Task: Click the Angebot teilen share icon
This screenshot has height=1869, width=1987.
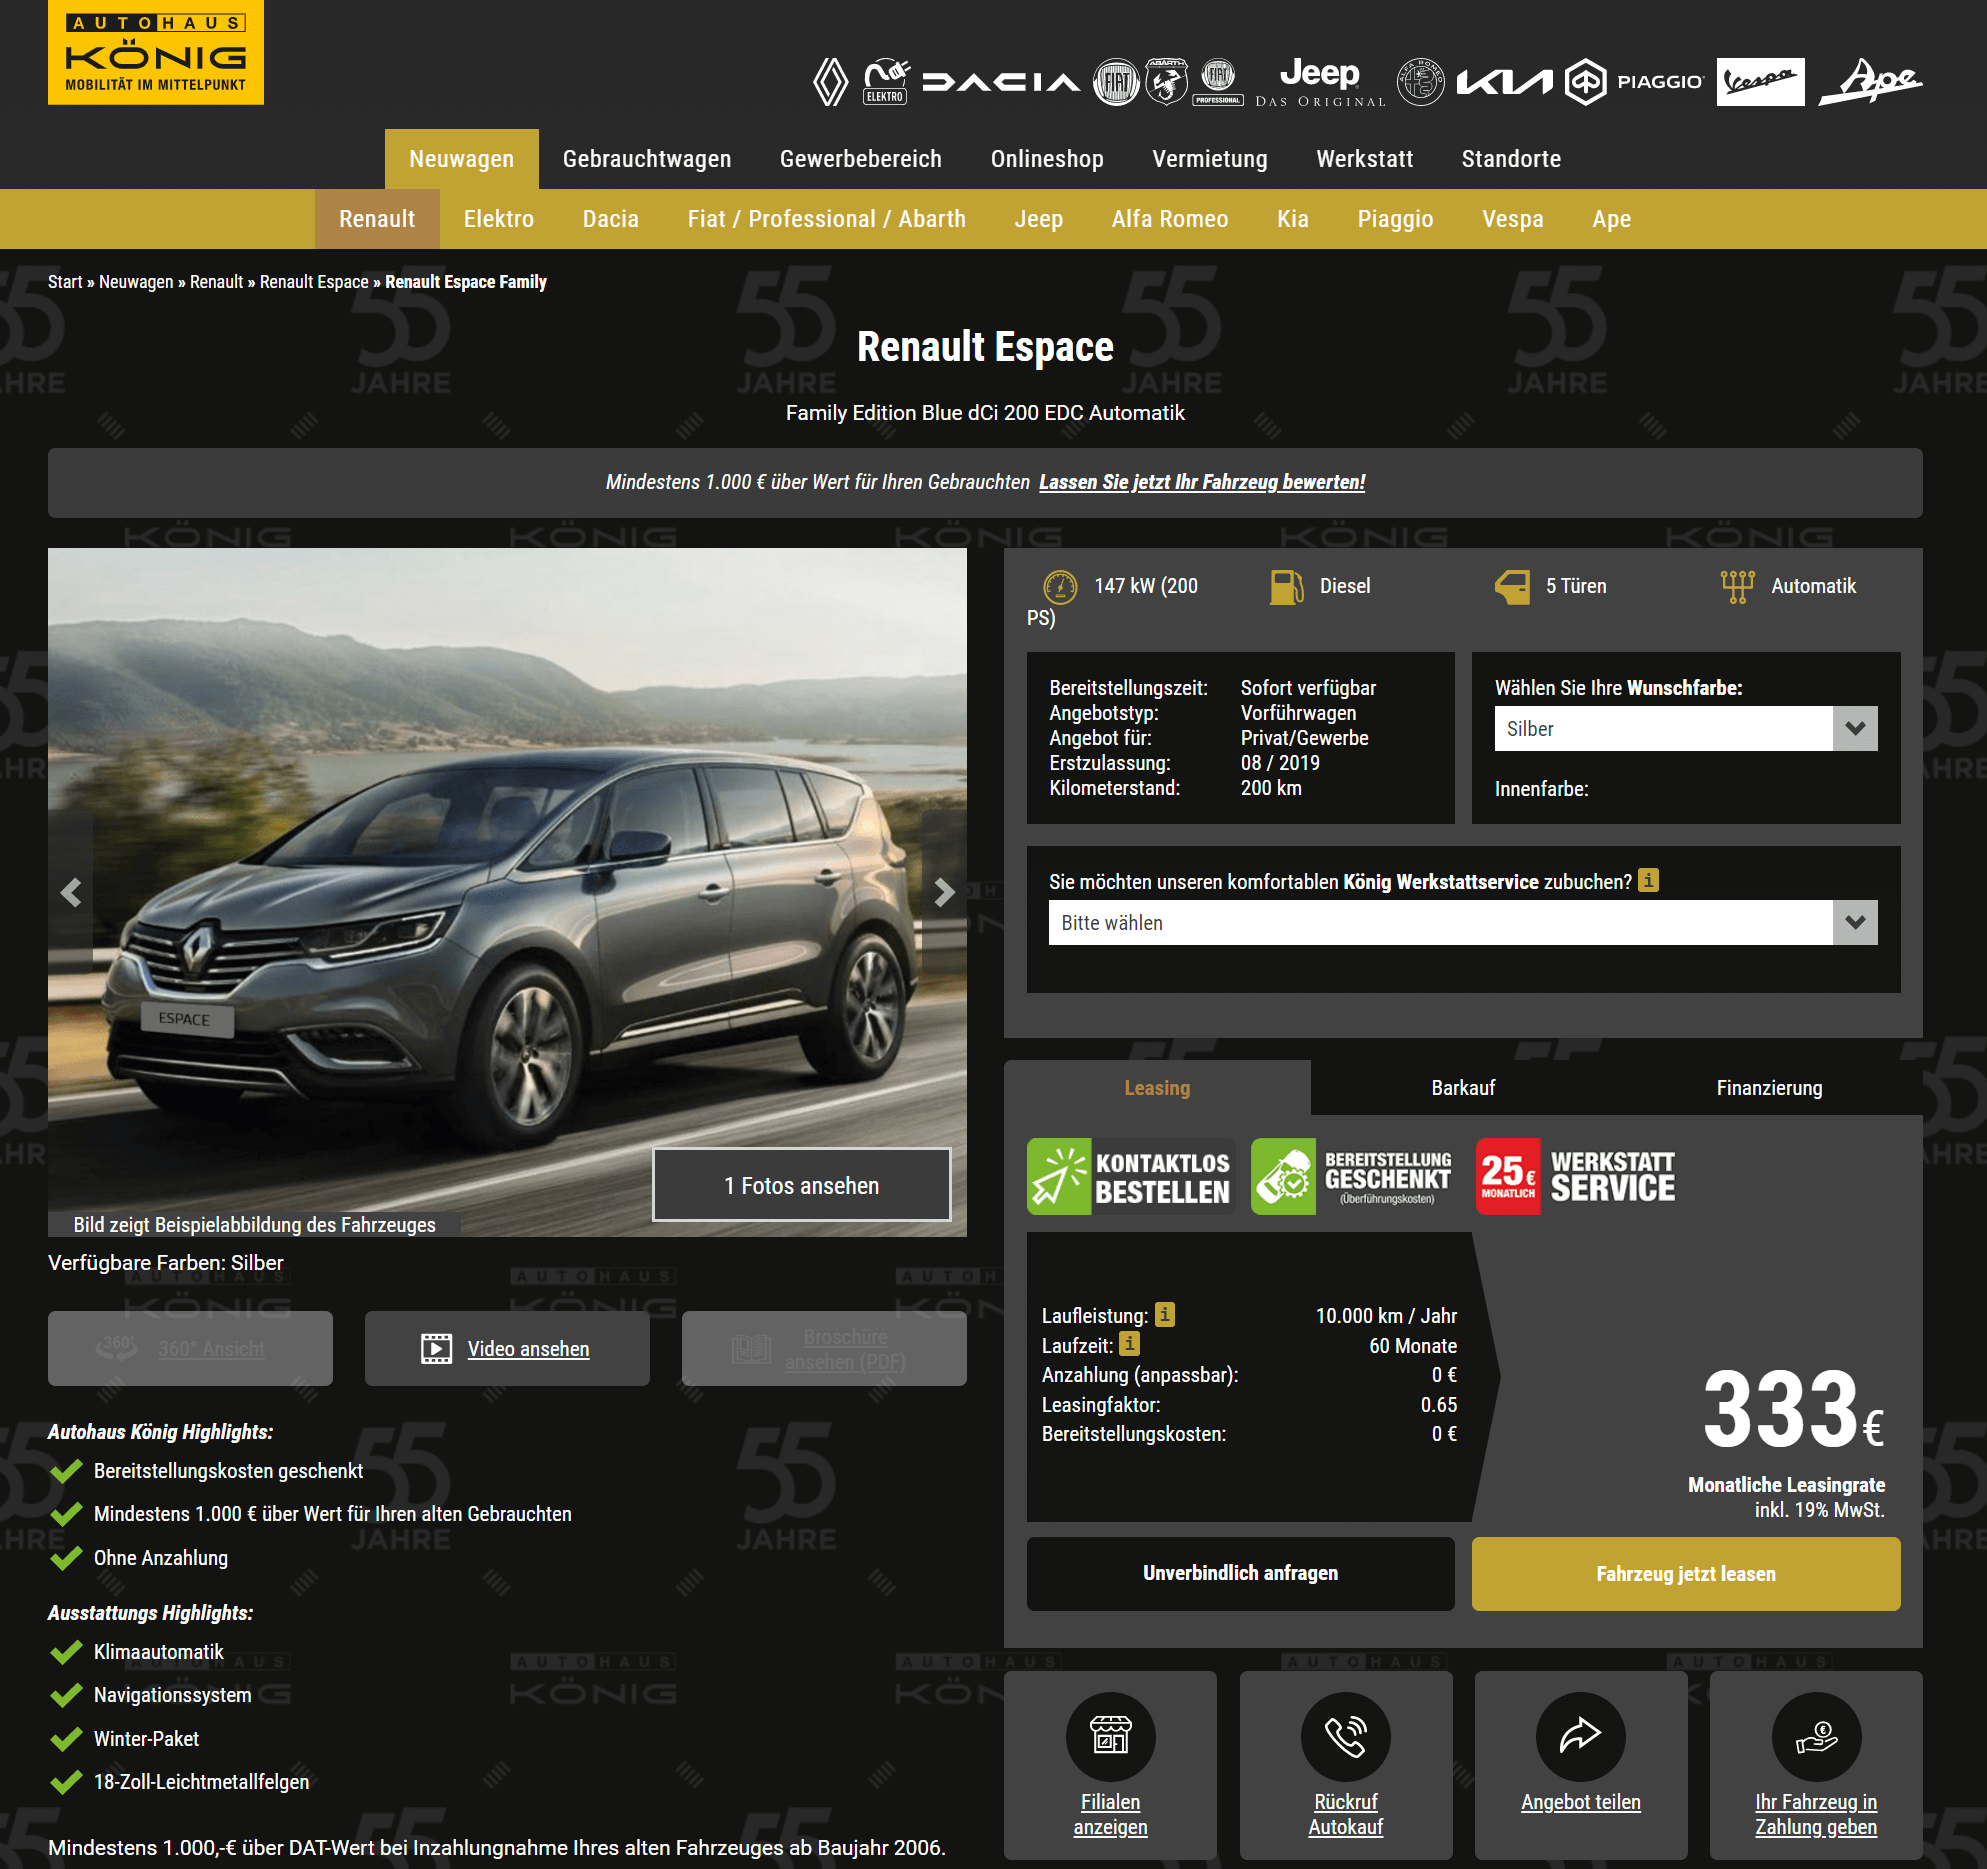Action: [1581, 1736]
